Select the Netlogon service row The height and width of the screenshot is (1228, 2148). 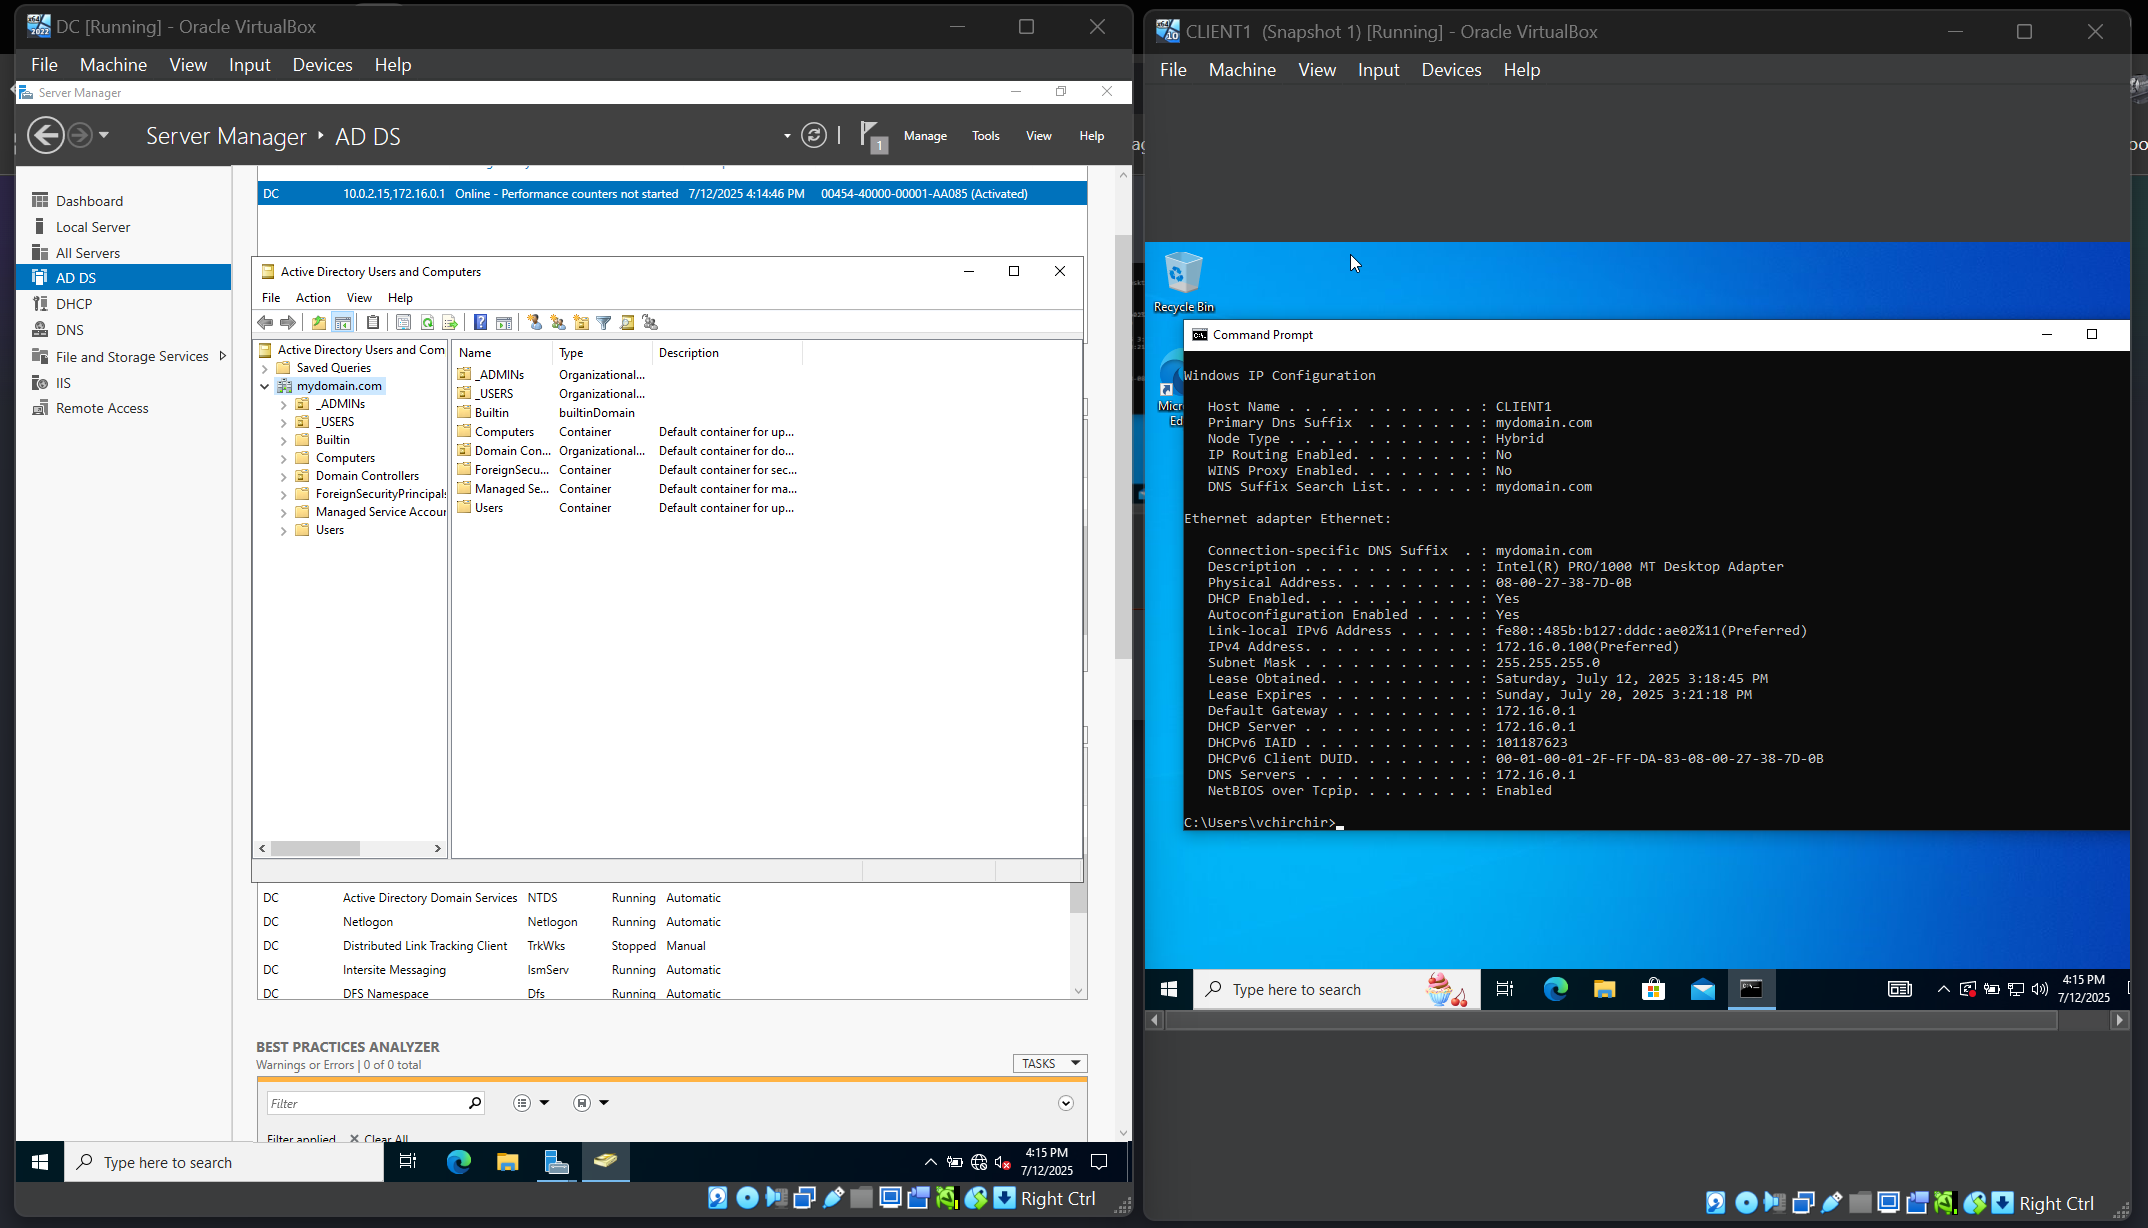coord(662,922)
